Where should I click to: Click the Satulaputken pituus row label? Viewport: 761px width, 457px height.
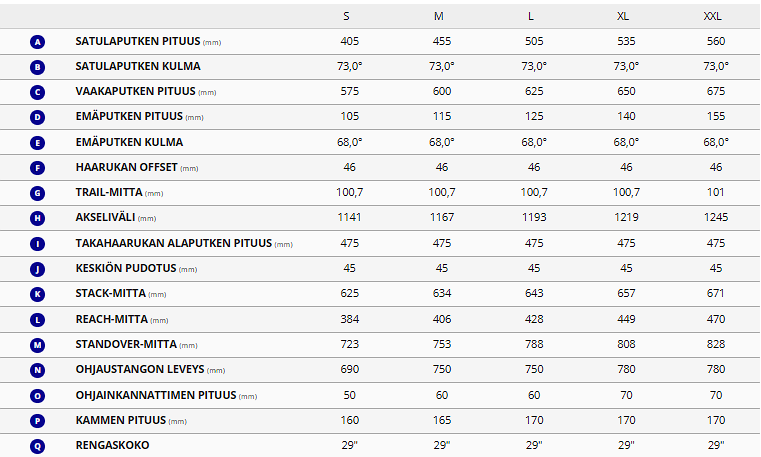(x=138, y=42)
